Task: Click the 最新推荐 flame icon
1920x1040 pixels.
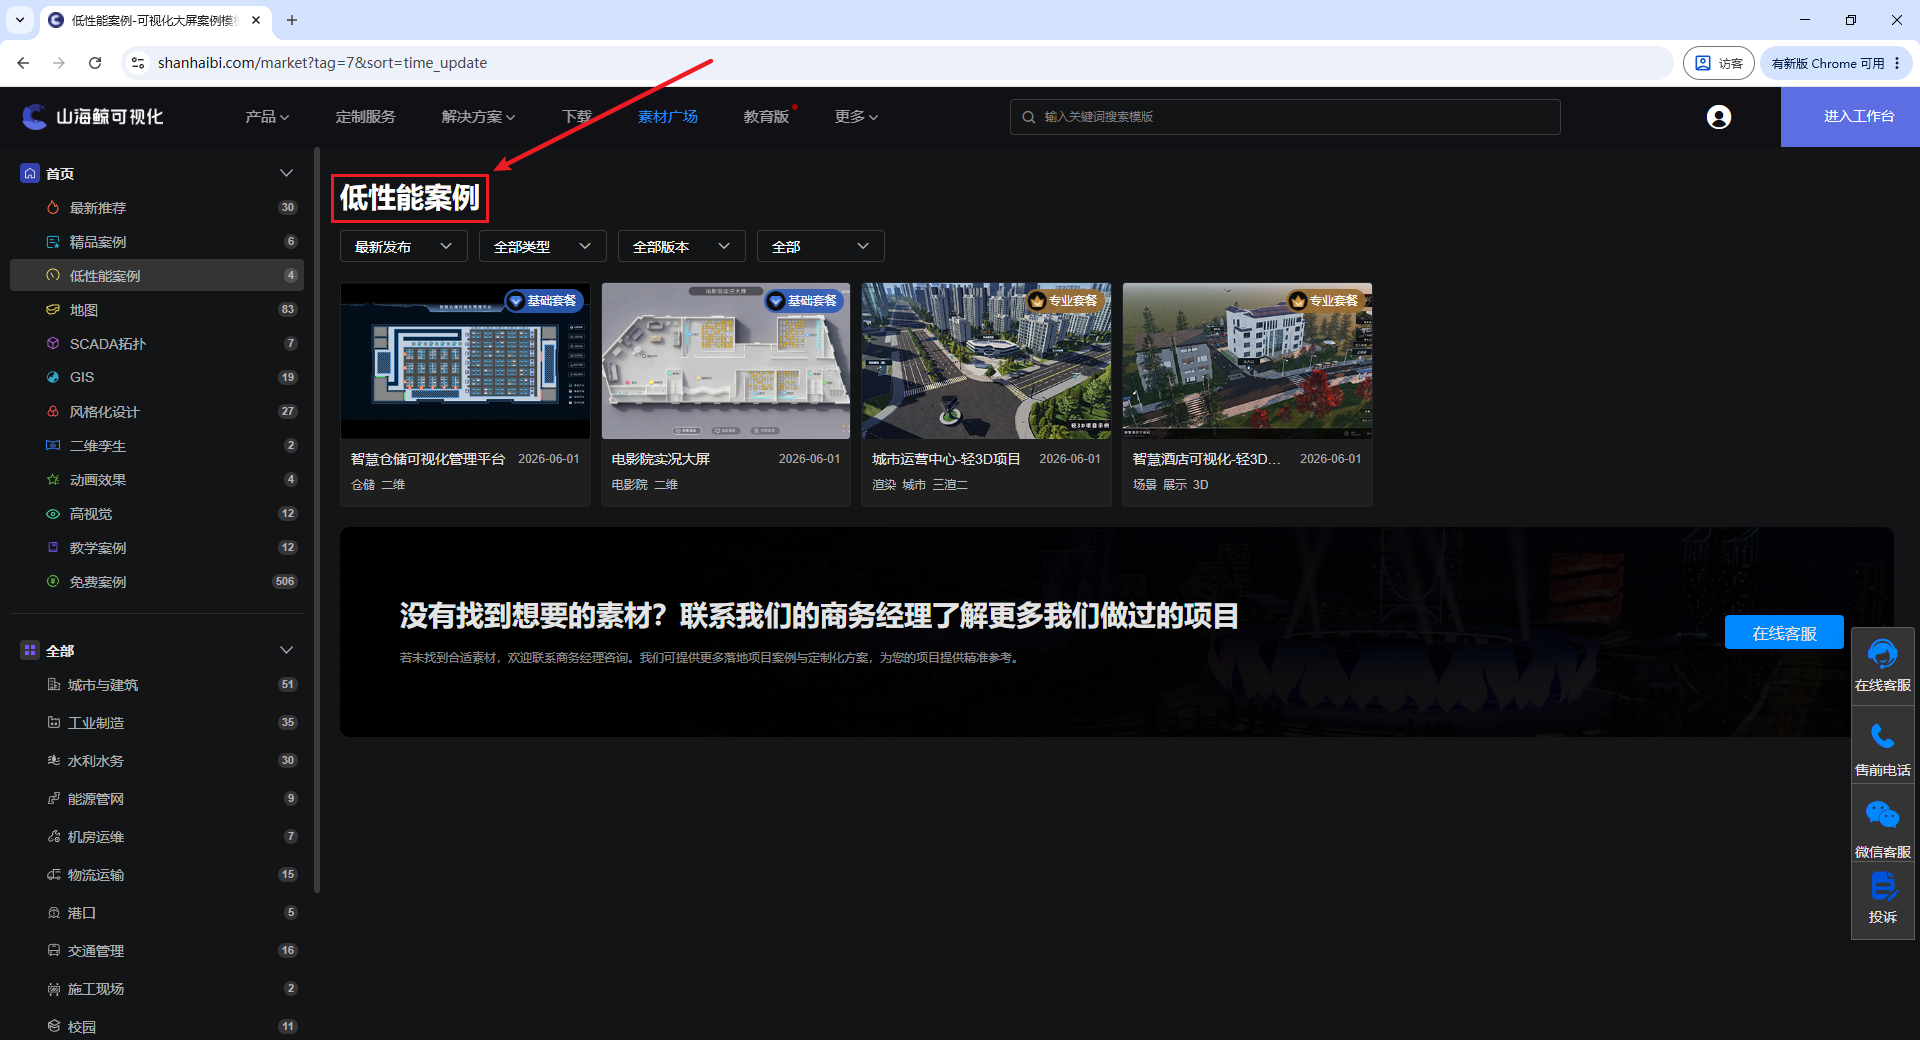Action: (53, 207)
